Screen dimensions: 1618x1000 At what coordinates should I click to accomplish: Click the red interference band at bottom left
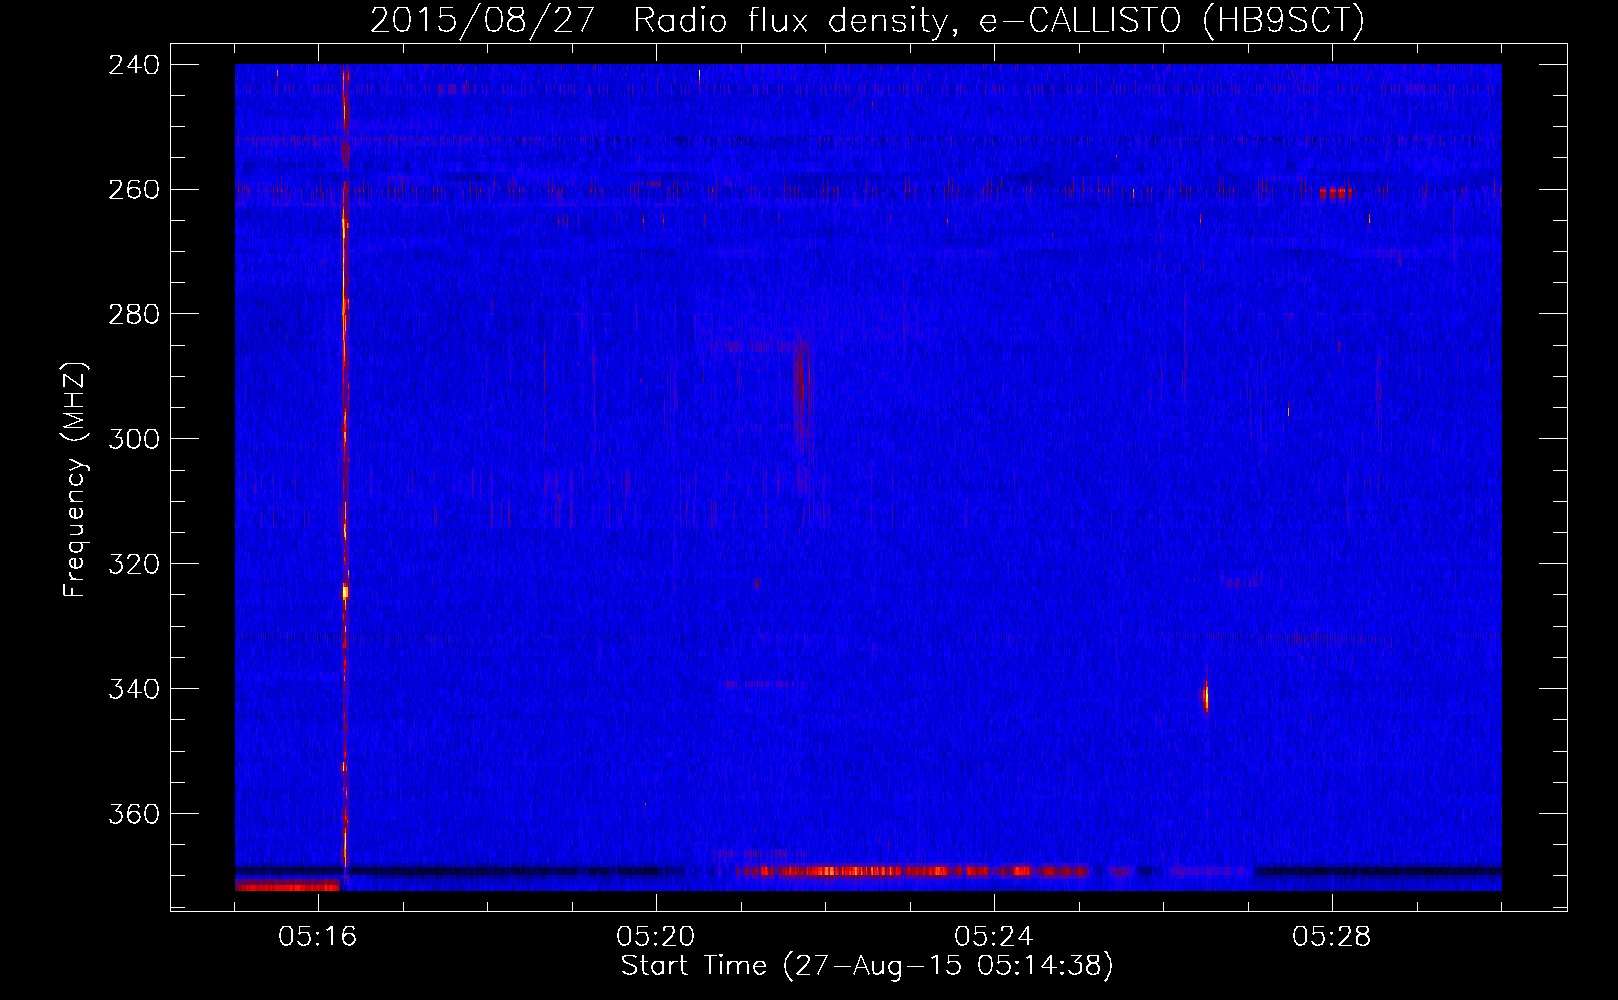pos(288,886)
